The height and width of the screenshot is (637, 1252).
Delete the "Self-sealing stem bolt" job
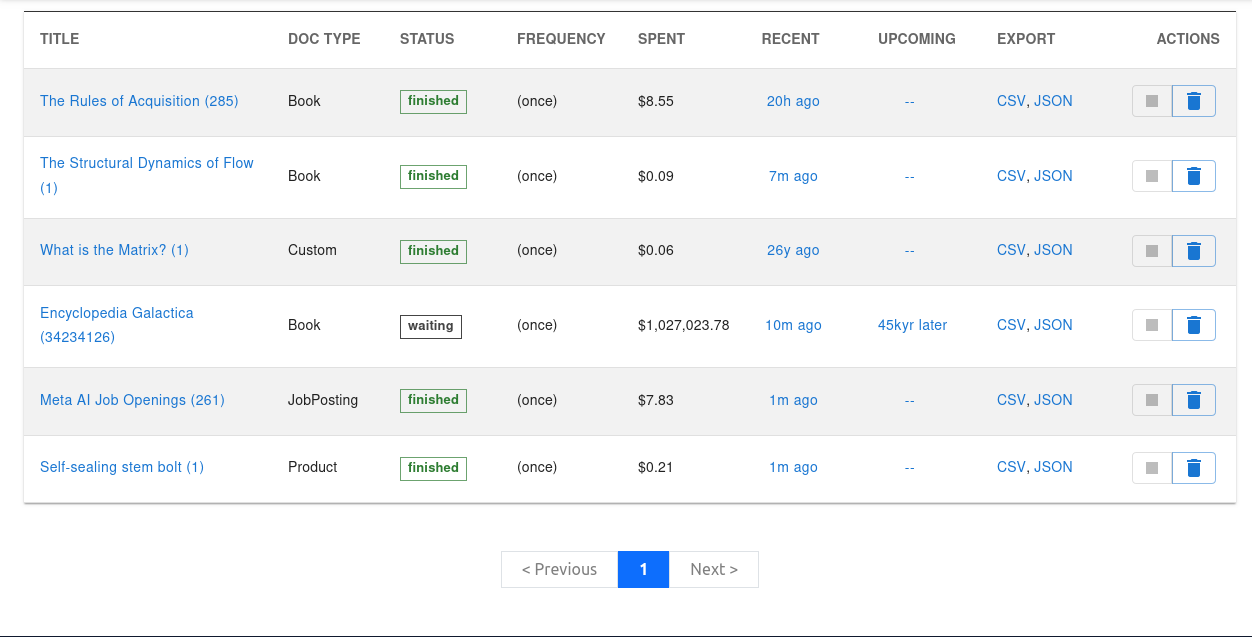[1193, 467]
